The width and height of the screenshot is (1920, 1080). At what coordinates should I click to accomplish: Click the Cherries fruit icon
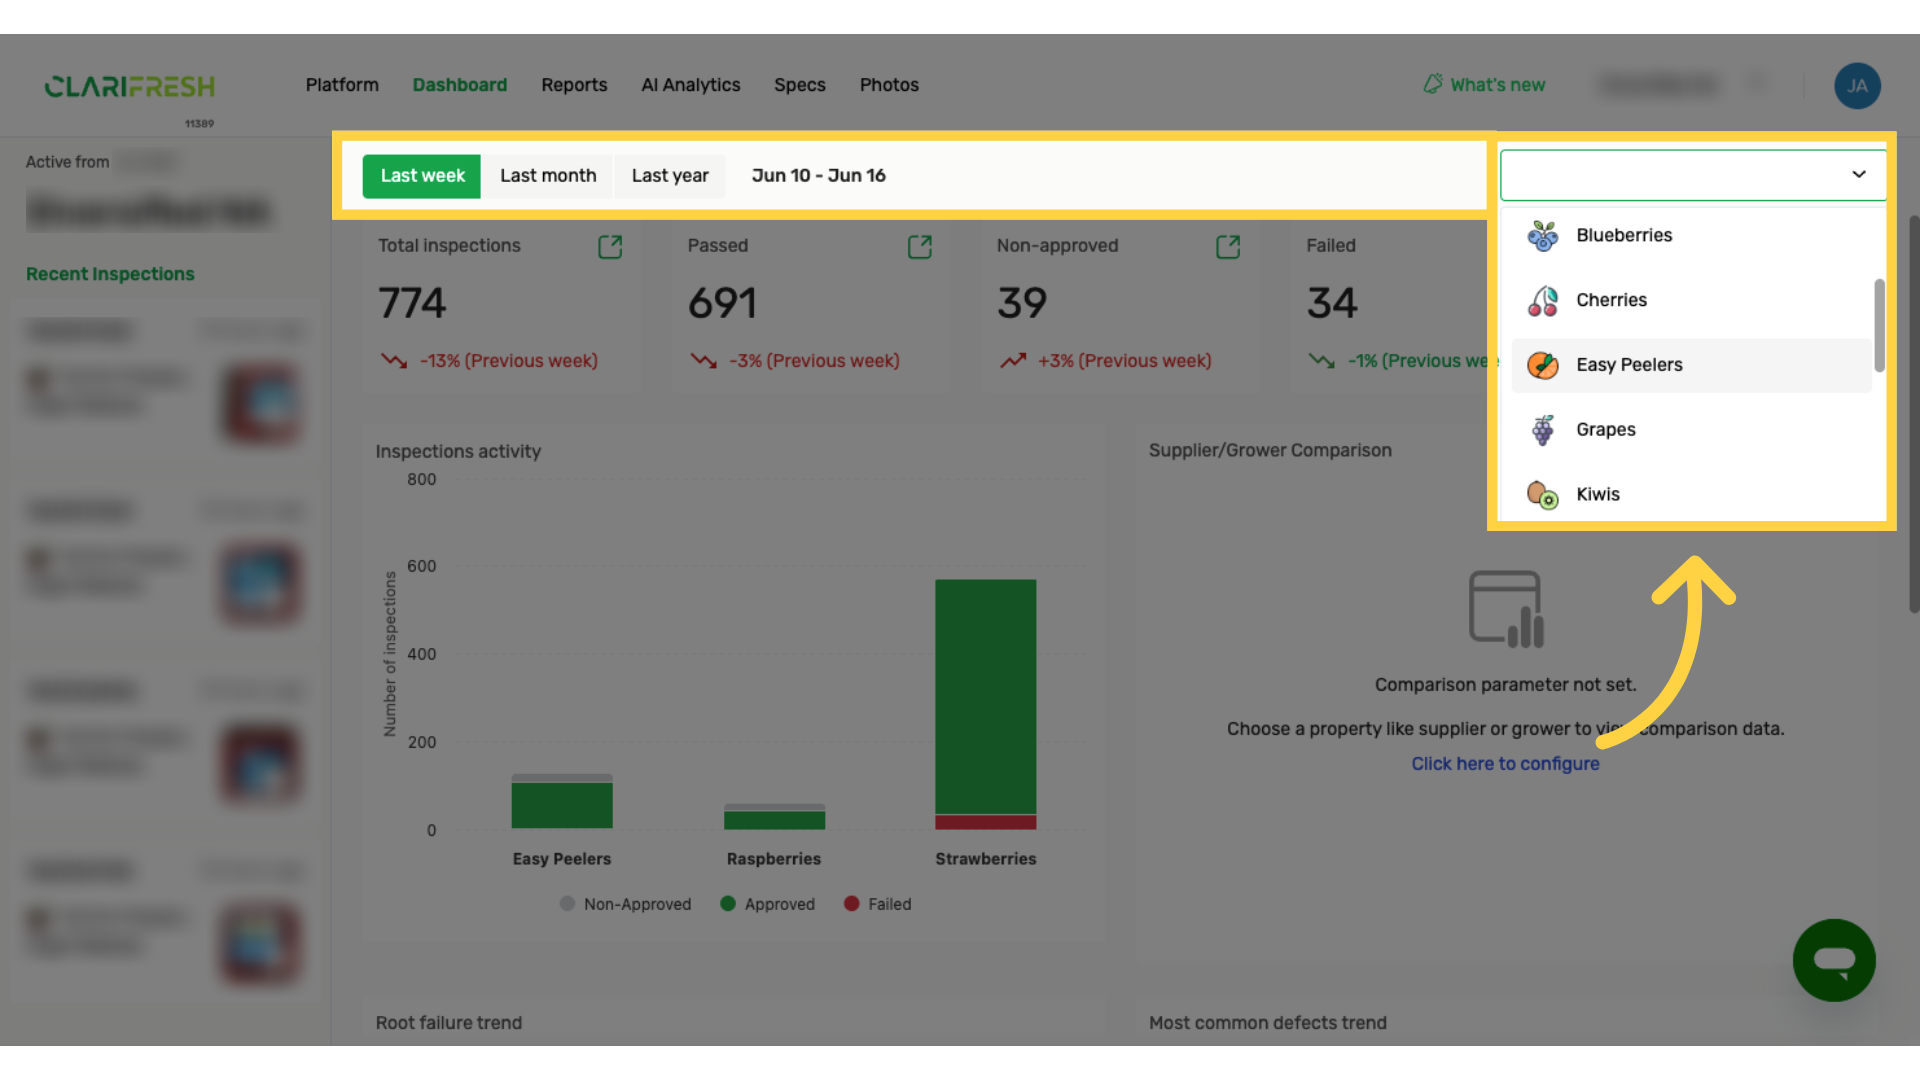(1542, 301)
